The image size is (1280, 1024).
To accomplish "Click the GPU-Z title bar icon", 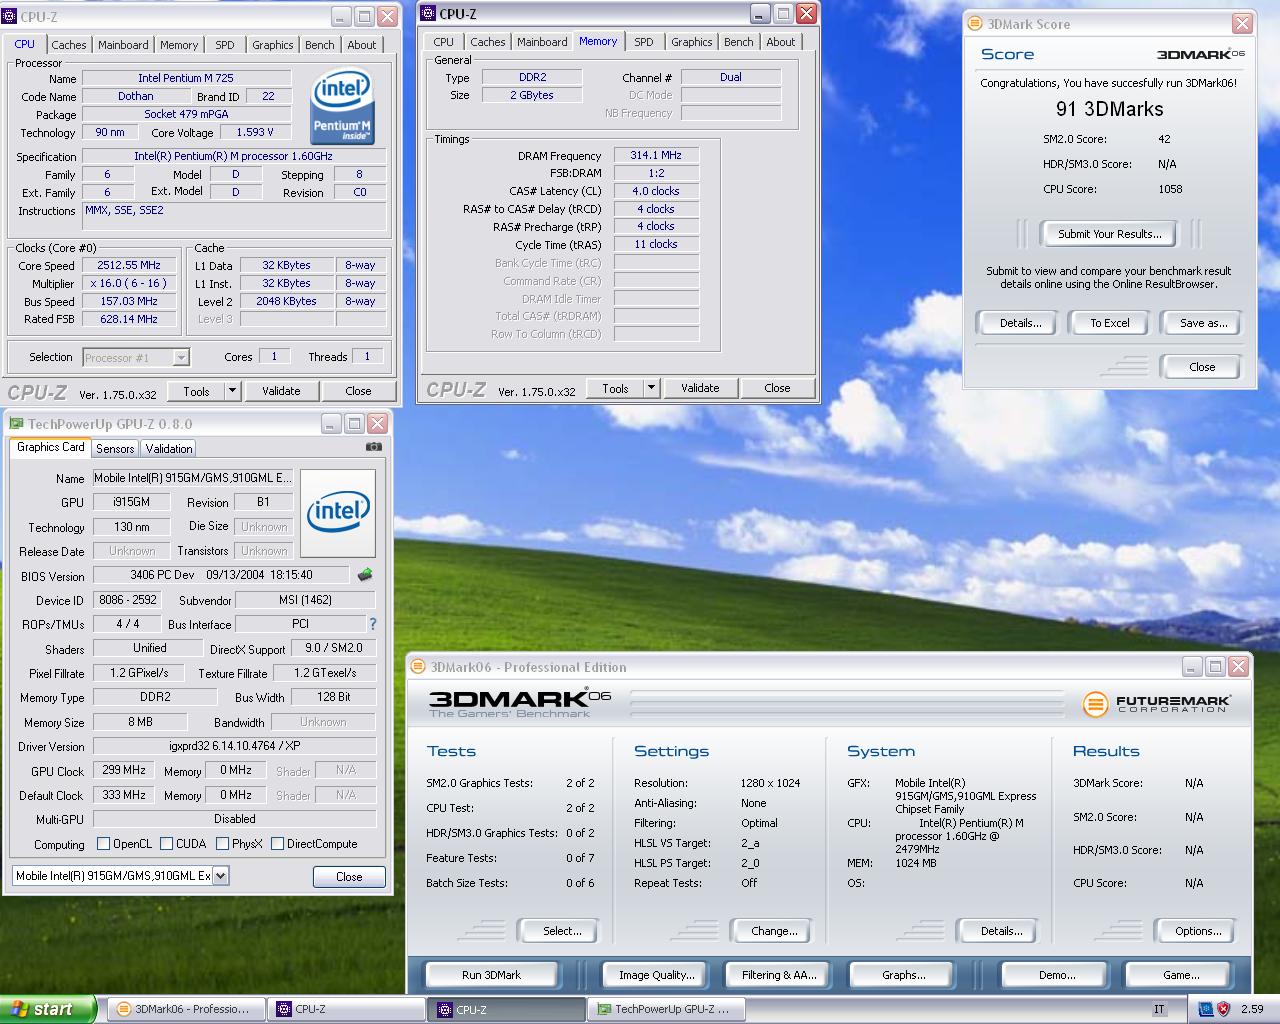I will click(16, 424).
